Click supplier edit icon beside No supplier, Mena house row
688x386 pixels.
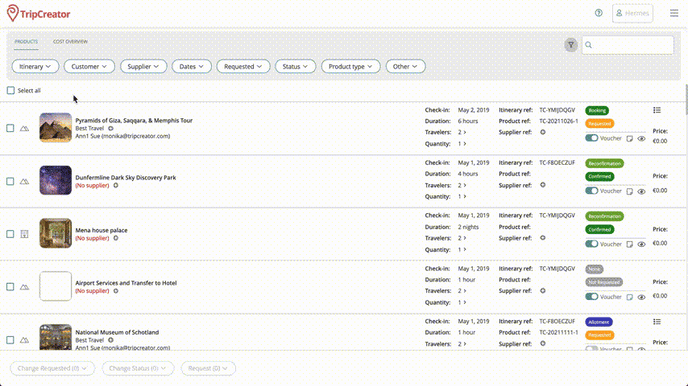click(116, 238)
